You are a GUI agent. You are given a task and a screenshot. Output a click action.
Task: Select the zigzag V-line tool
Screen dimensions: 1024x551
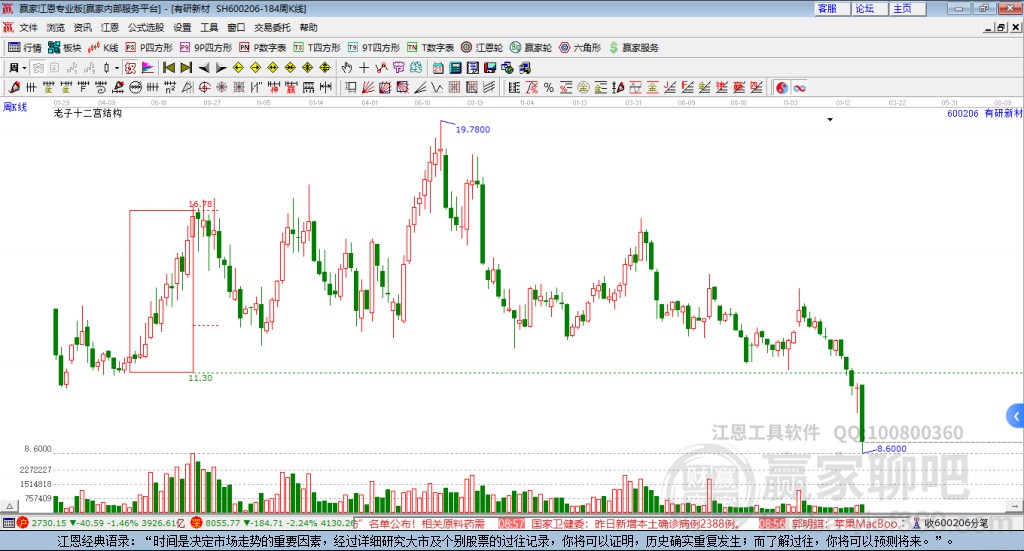click(436, 87)
